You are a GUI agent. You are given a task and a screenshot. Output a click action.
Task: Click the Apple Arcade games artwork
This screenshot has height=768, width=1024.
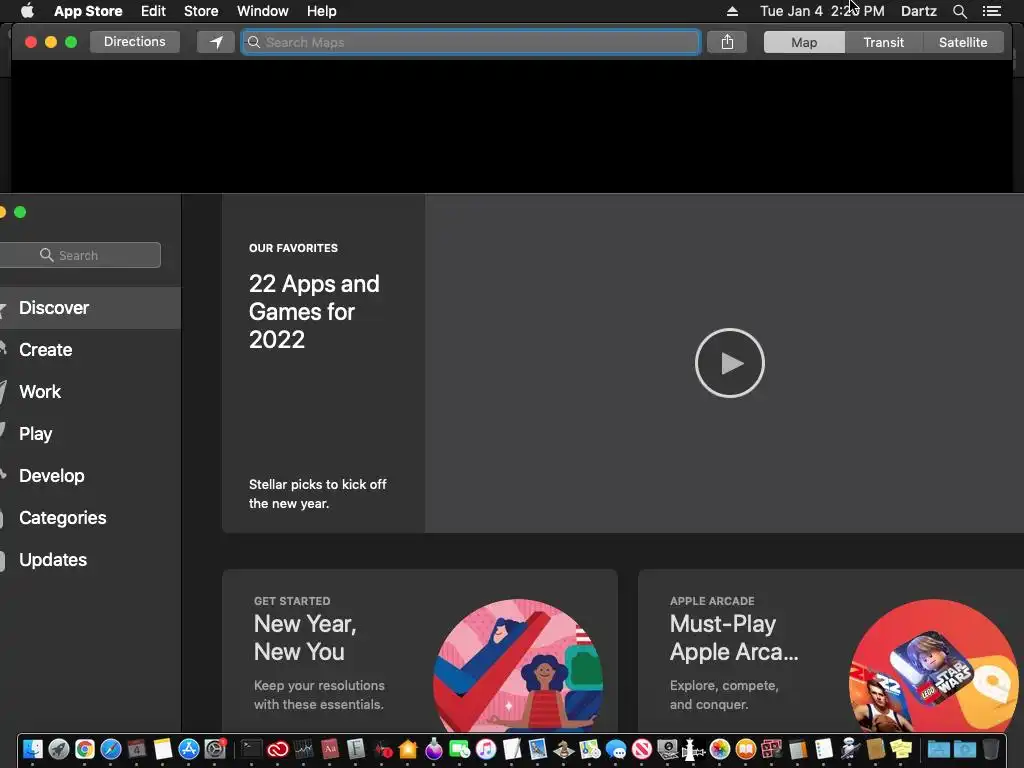click(933, 665)
